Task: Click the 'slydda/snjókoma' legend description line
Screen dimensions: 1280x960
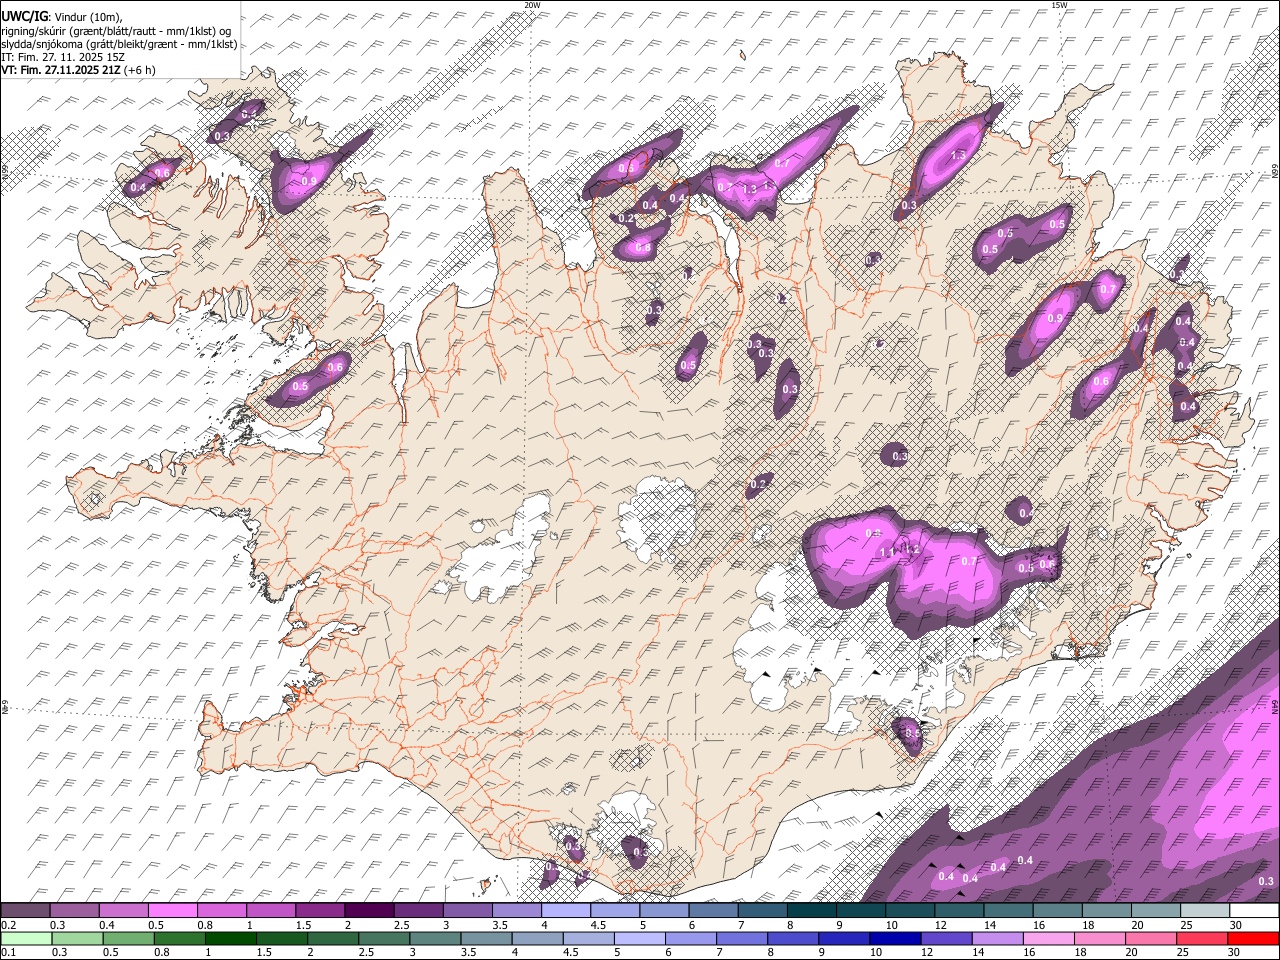Action: click(x=119, y=44)
